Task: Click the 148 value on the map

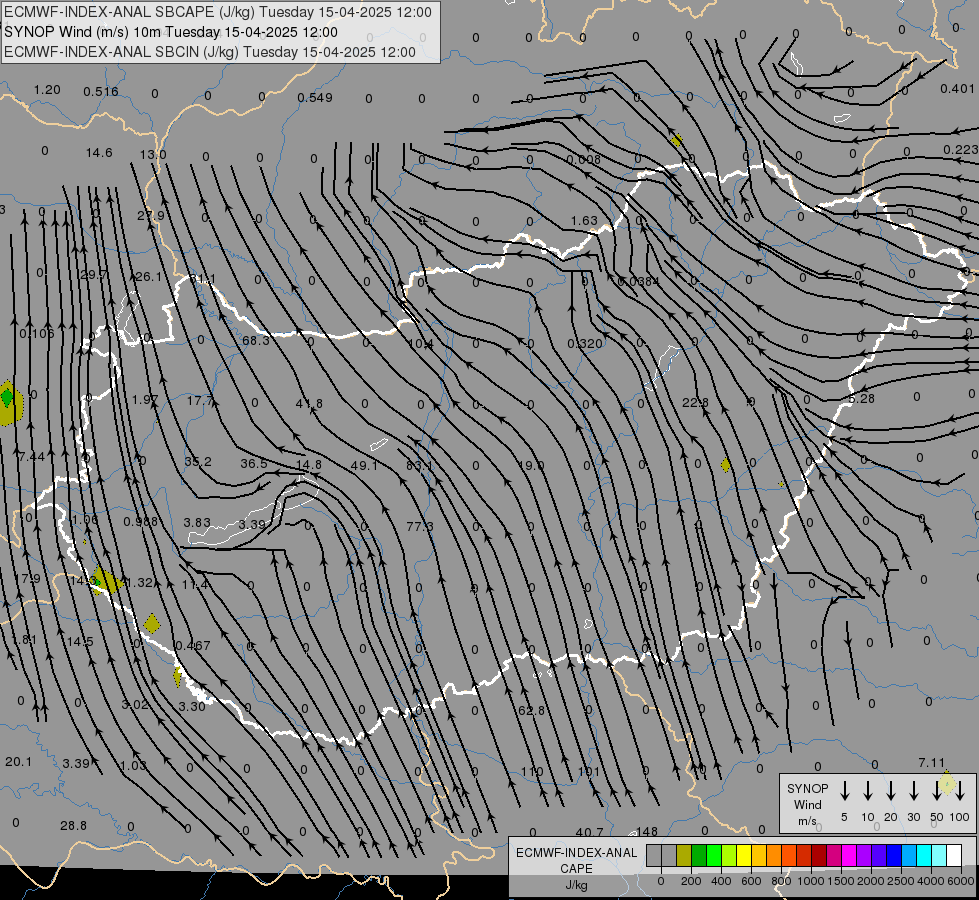Action: coord(647,831)
